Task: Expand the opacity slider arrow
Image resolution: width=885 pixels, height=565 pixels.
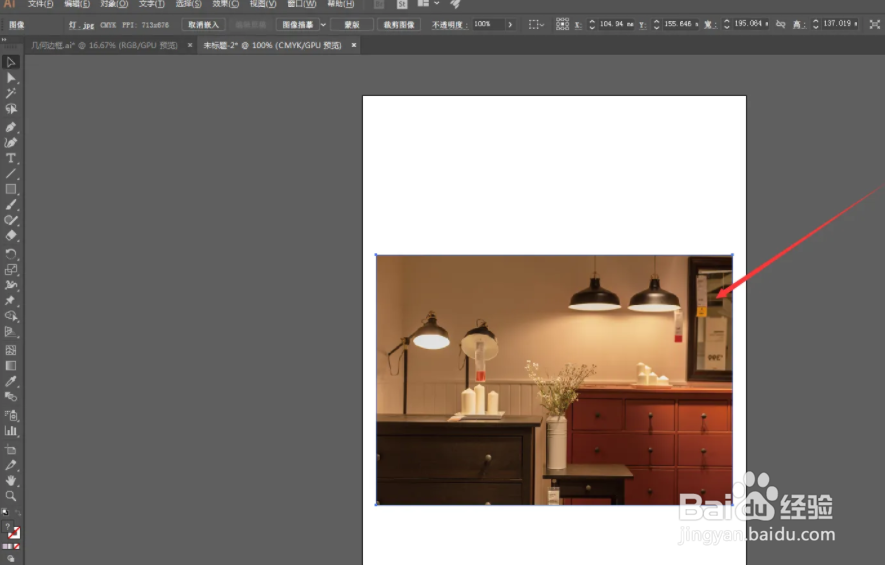Action: click(510, 24)
